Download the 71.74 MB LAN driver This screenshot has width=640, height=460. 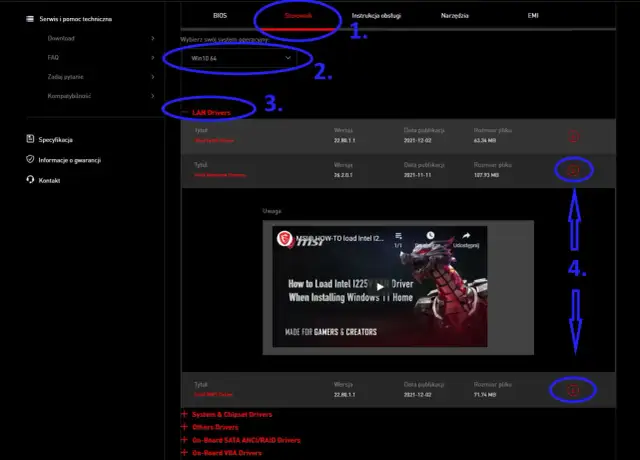(573, 389)
